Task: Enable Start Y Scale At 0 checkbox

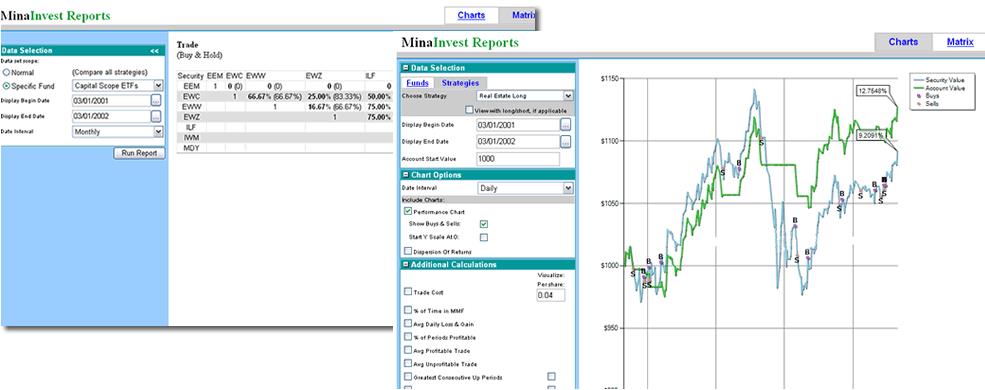Action: [484, 237]
